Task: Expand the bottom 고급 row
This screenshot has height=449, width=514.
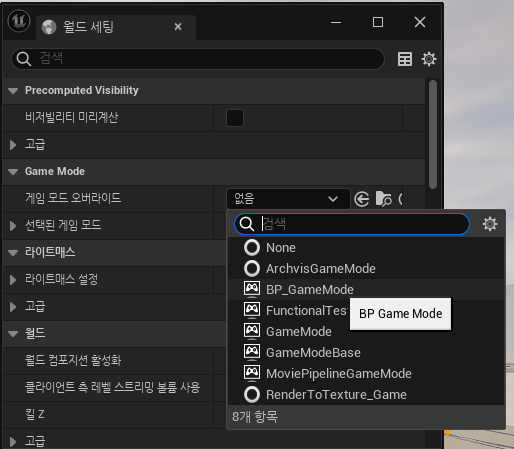Action: (x=13, y=442)
